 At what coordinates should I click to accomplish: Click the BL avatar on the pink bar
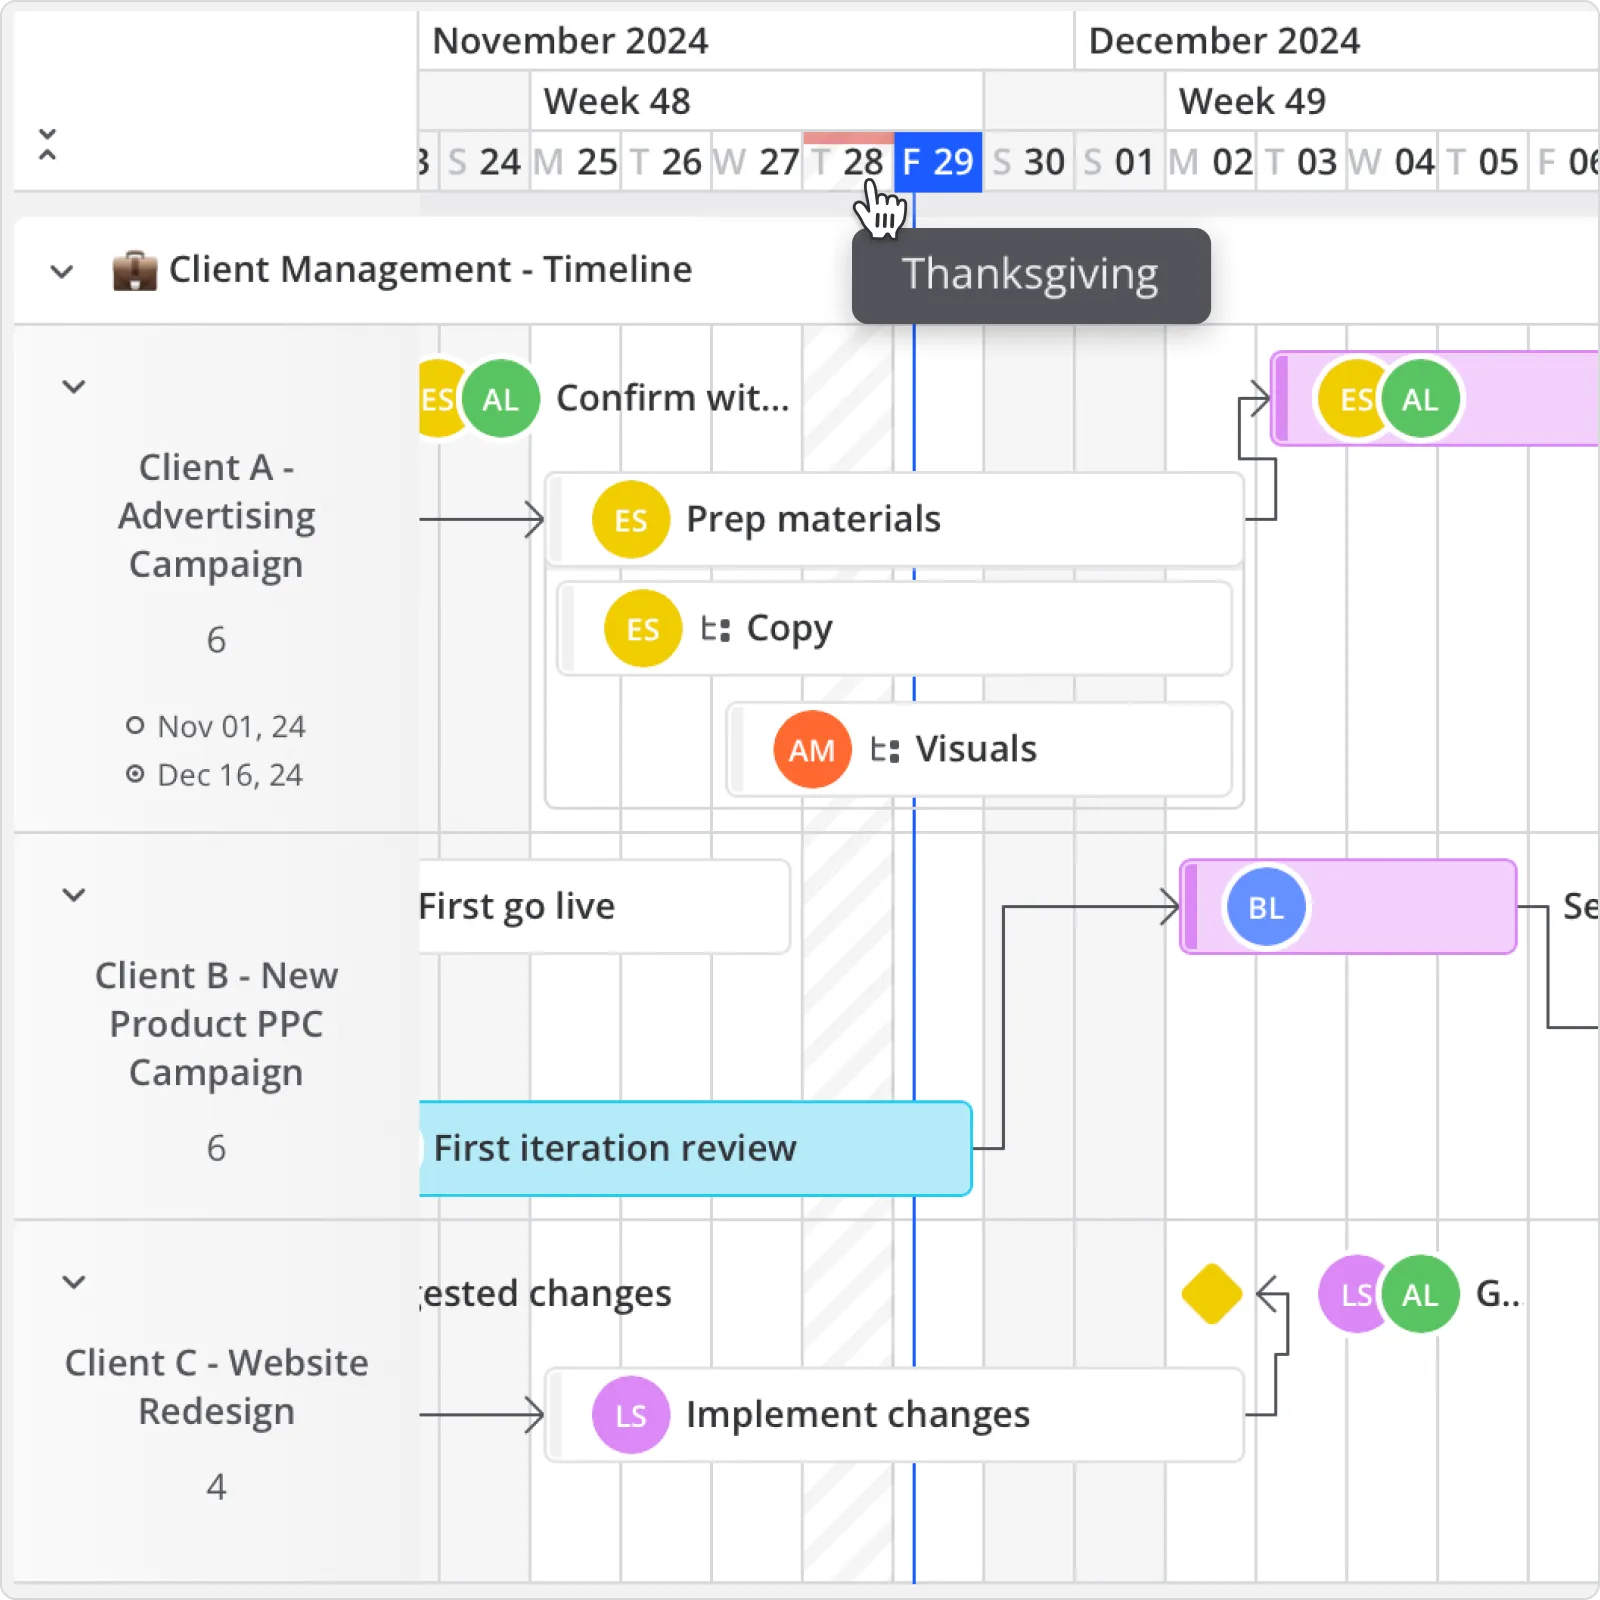(x=1265, y=906)
